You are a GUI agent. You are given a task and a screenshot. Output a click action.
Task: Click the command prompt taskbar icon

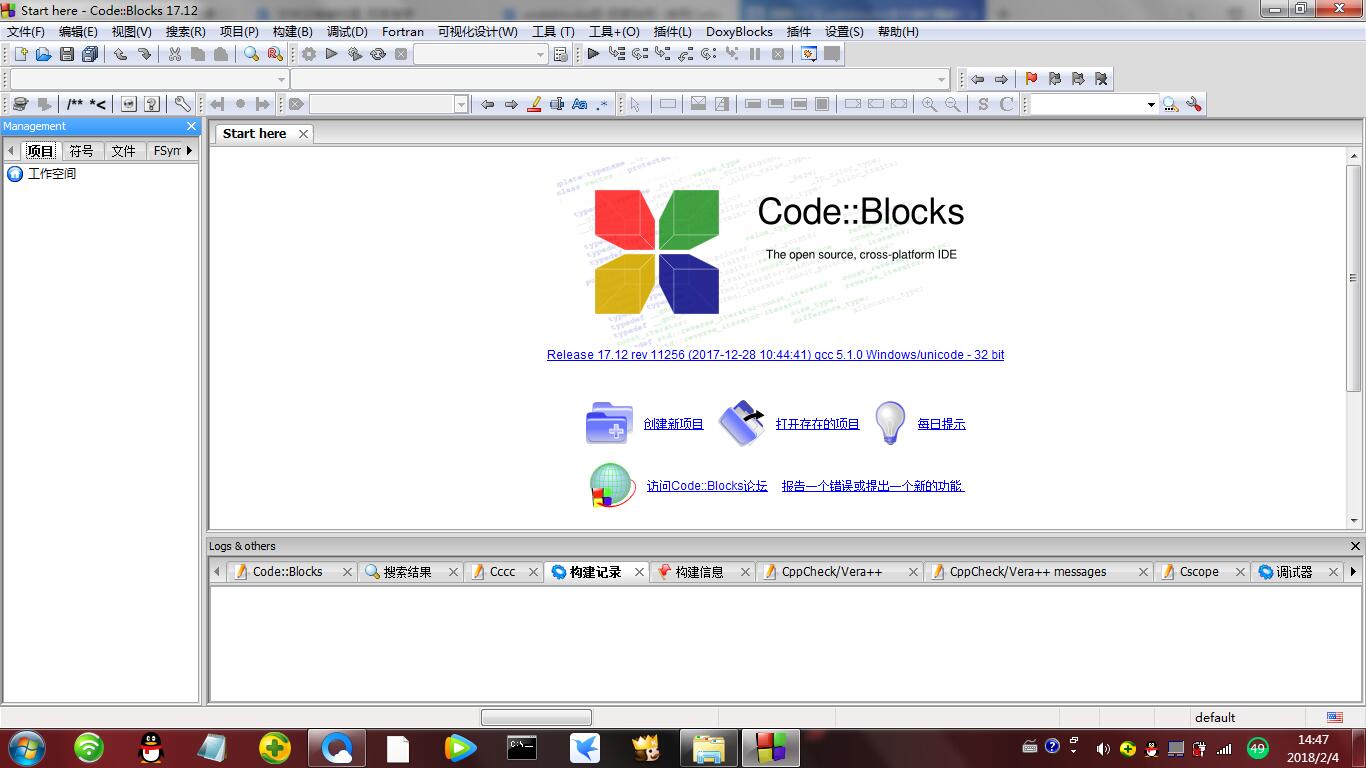click(x=522, y=747)
